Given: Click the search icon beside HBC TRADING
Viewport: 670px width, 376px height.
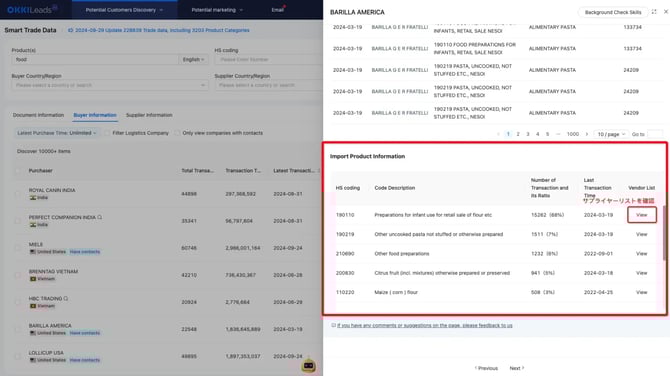Looking at the screenshot, I should pyautogui.click(x=66, y=298).
